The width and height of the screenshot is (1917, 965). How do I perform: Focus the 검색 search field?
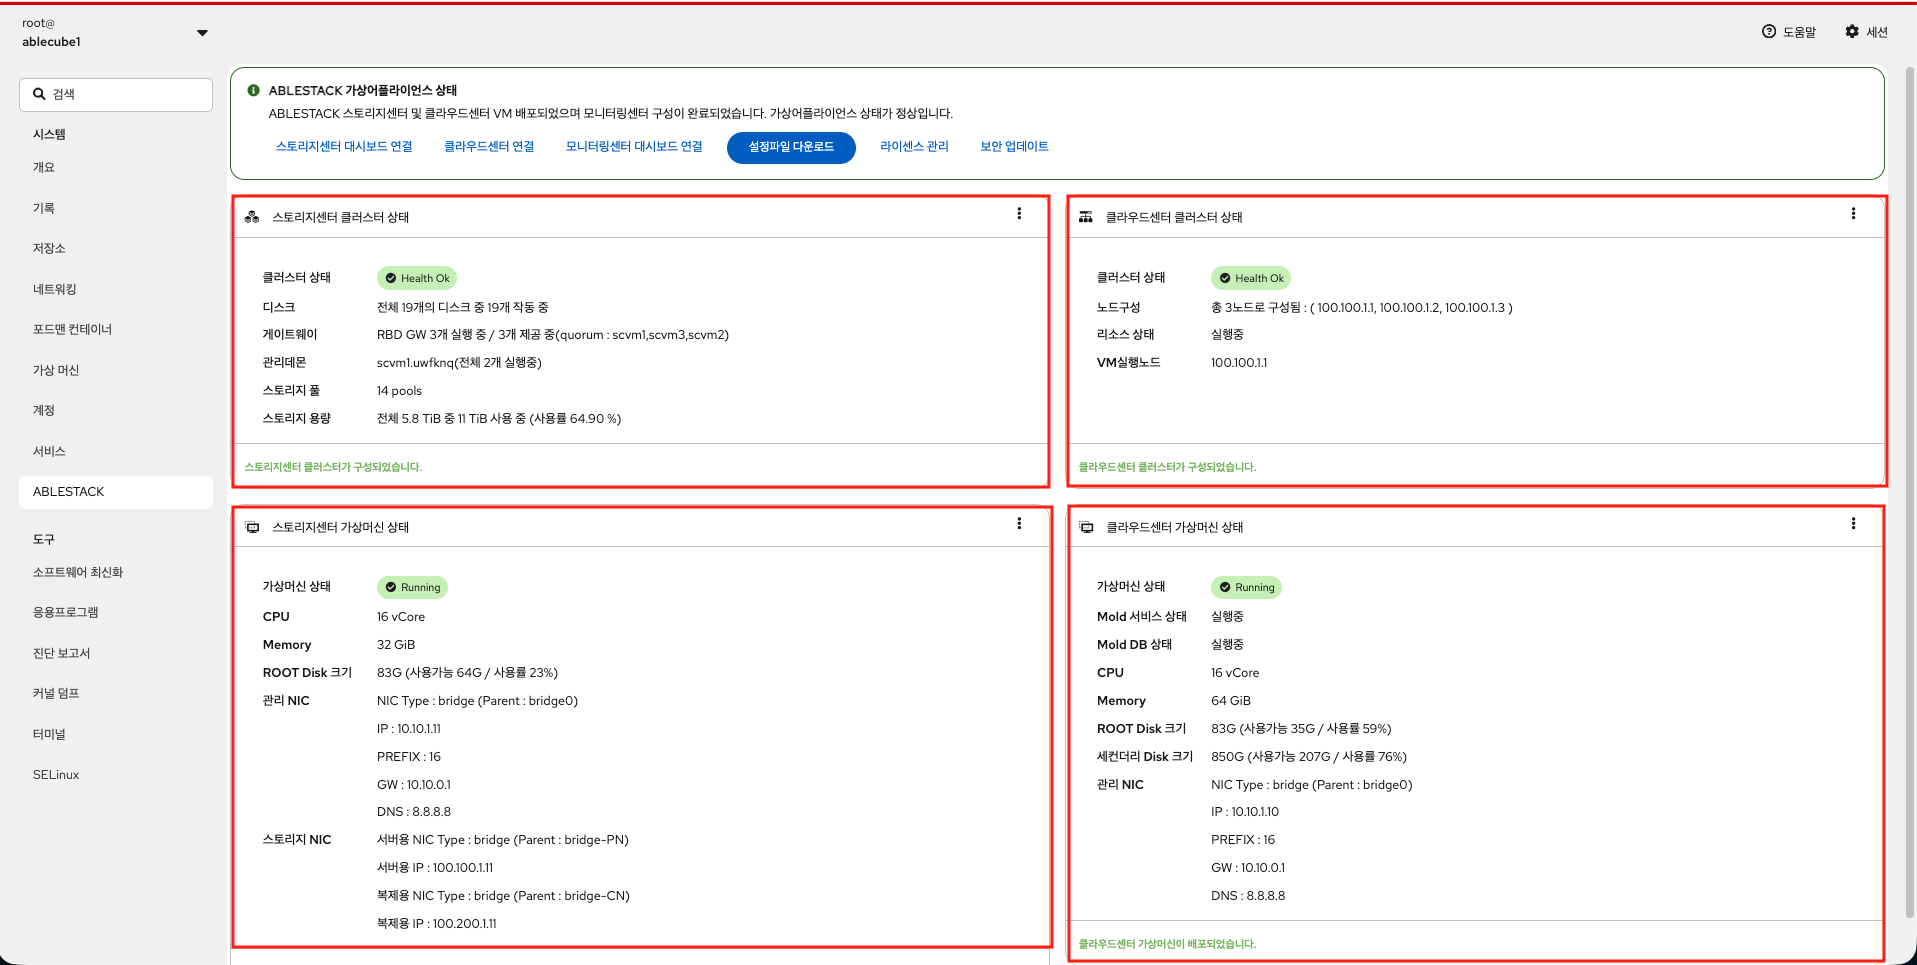116,94
